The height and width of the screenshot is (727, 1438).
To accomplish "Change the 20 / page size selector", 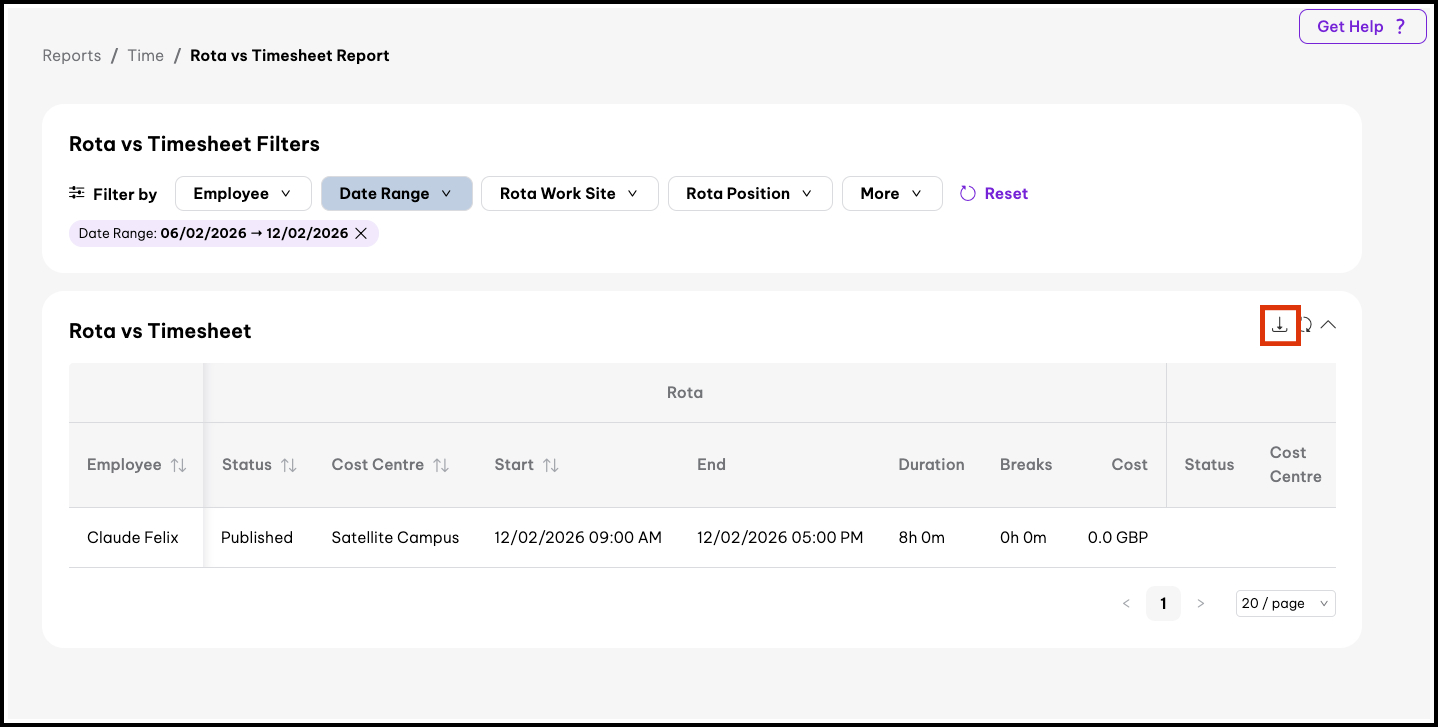I will coord(1284,603).
